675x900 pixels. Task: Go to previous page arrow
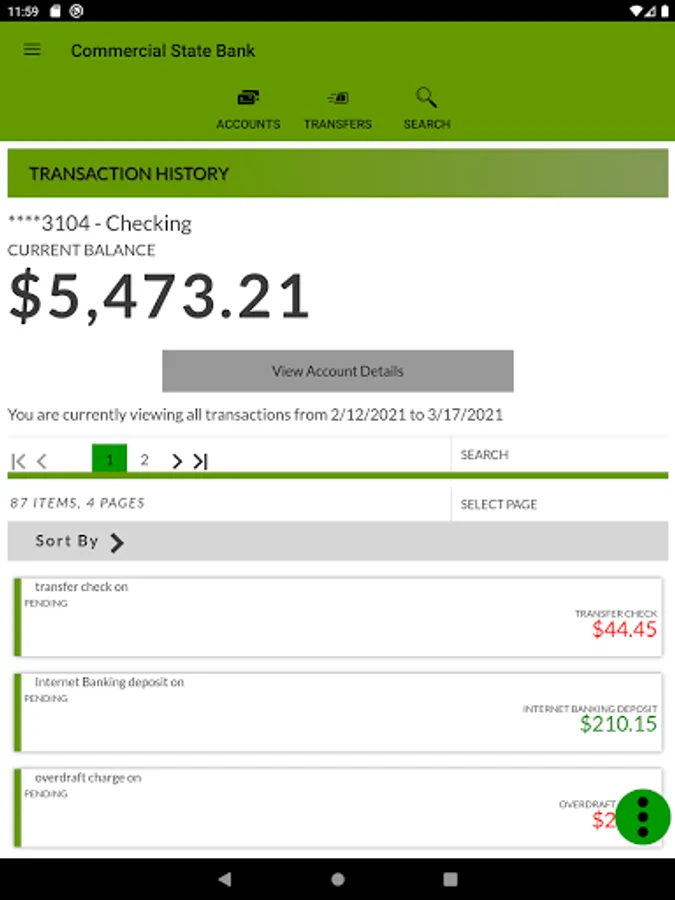[x=42, y=461]
